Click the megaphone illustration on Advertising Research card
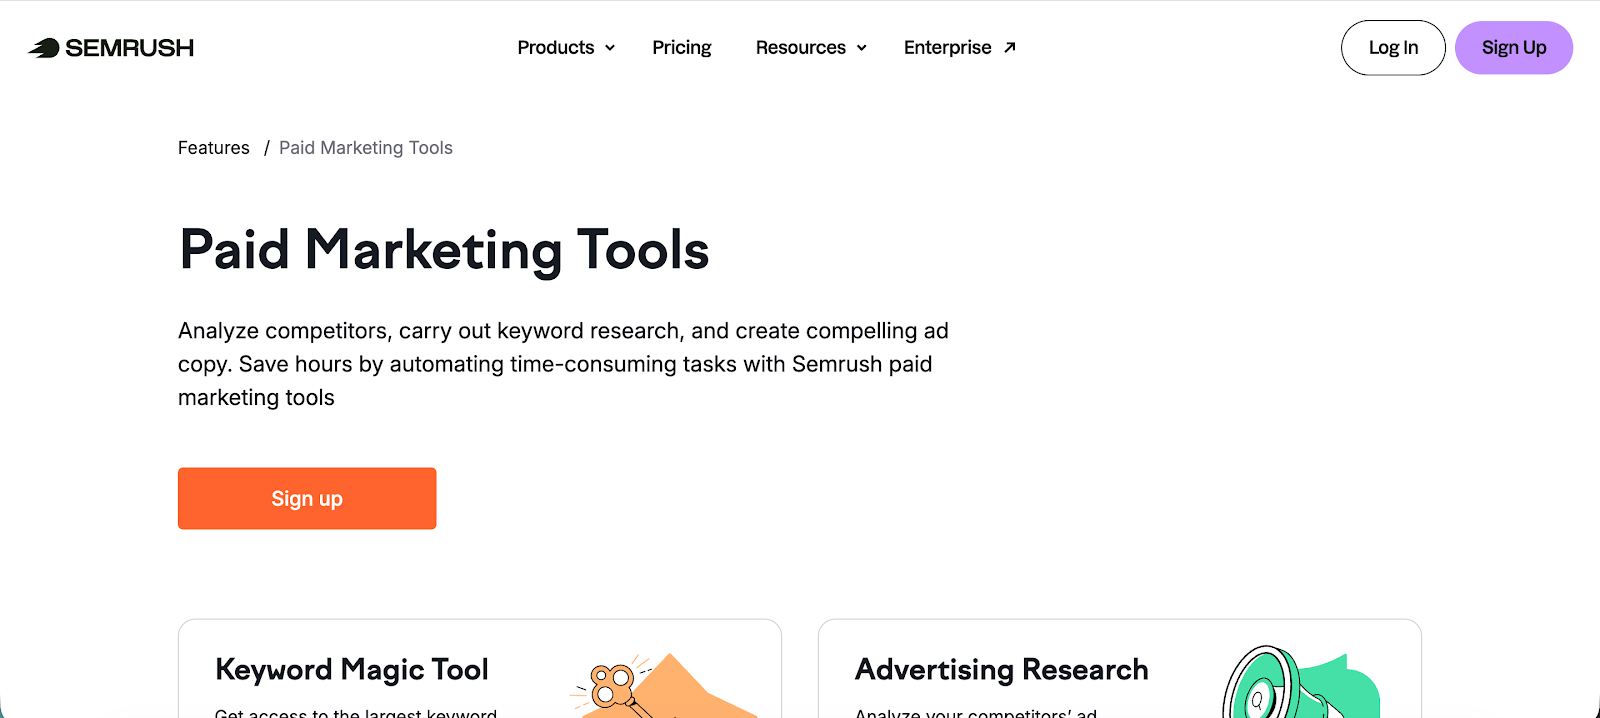This screenshot has width=1600, height=718. pyautogui.click(x=1301, y=683)
